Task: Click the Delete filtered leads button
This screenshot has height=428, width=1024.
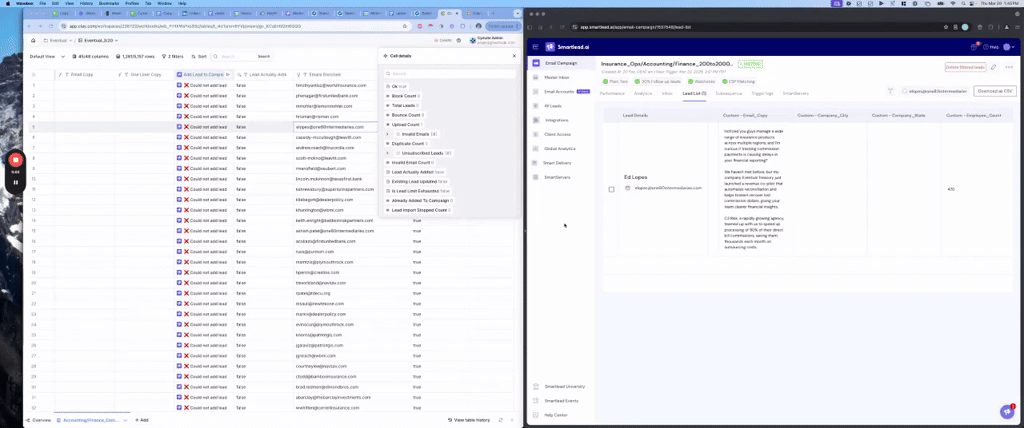Action: [965, 67]
